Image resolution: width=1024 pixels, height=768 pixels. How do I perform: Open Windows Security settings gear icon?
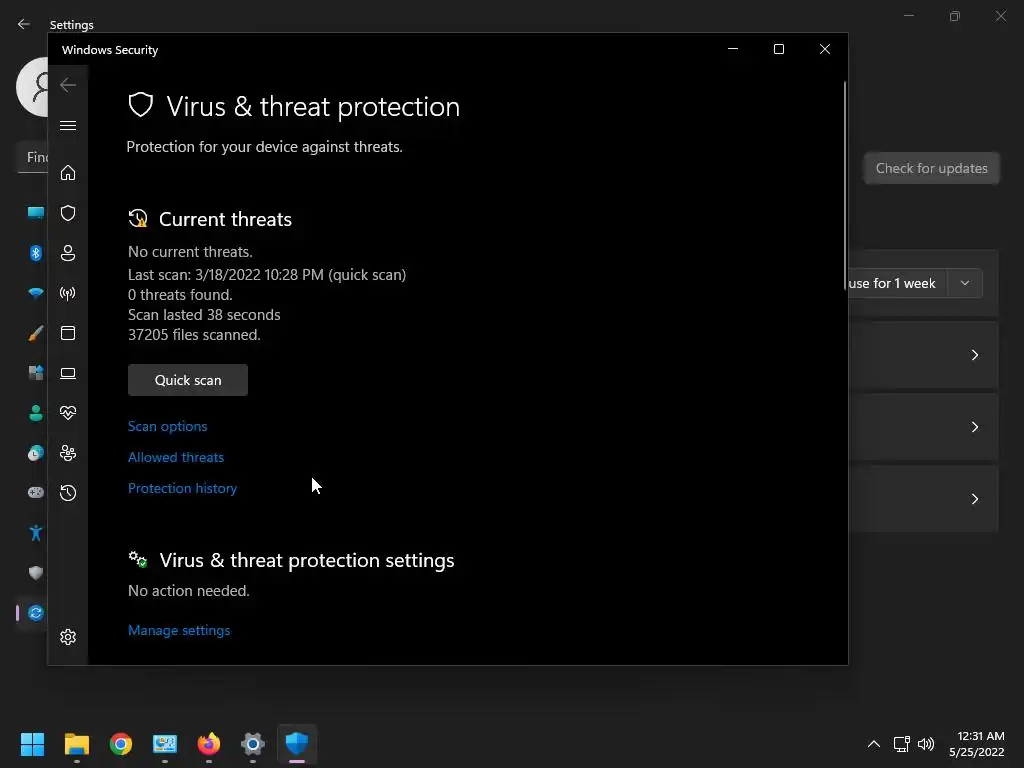point(68,637)
